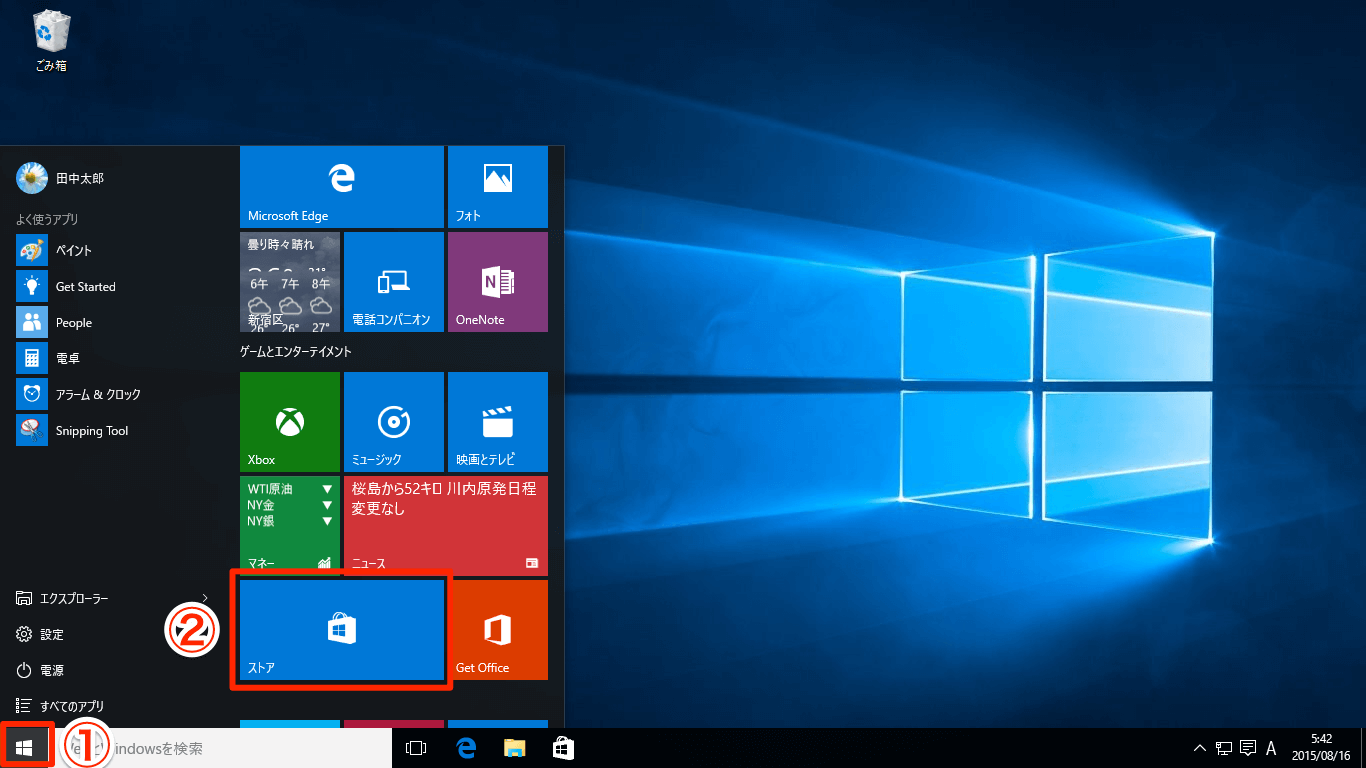1366x768 pixels.
Task: Launch the 電卓 calculator app
Action: [x=120, y=358]
